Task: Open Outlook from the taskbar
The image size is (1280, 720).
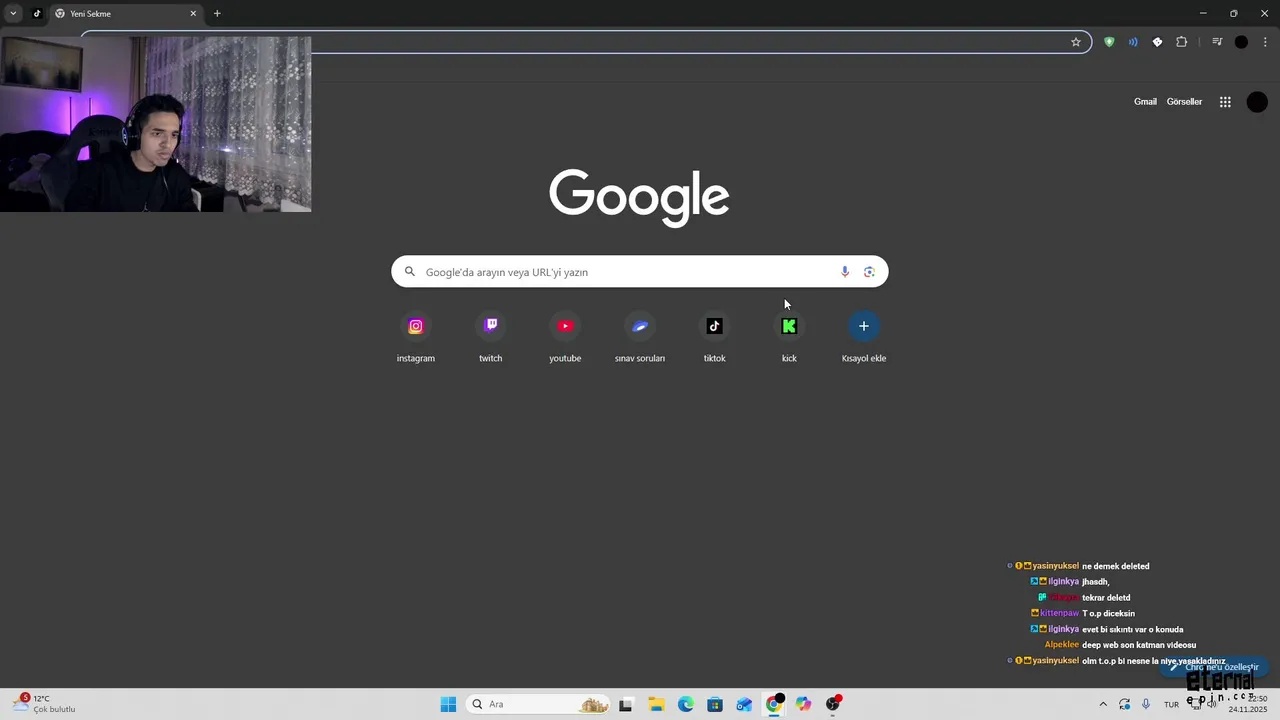Action: point(744,704)
